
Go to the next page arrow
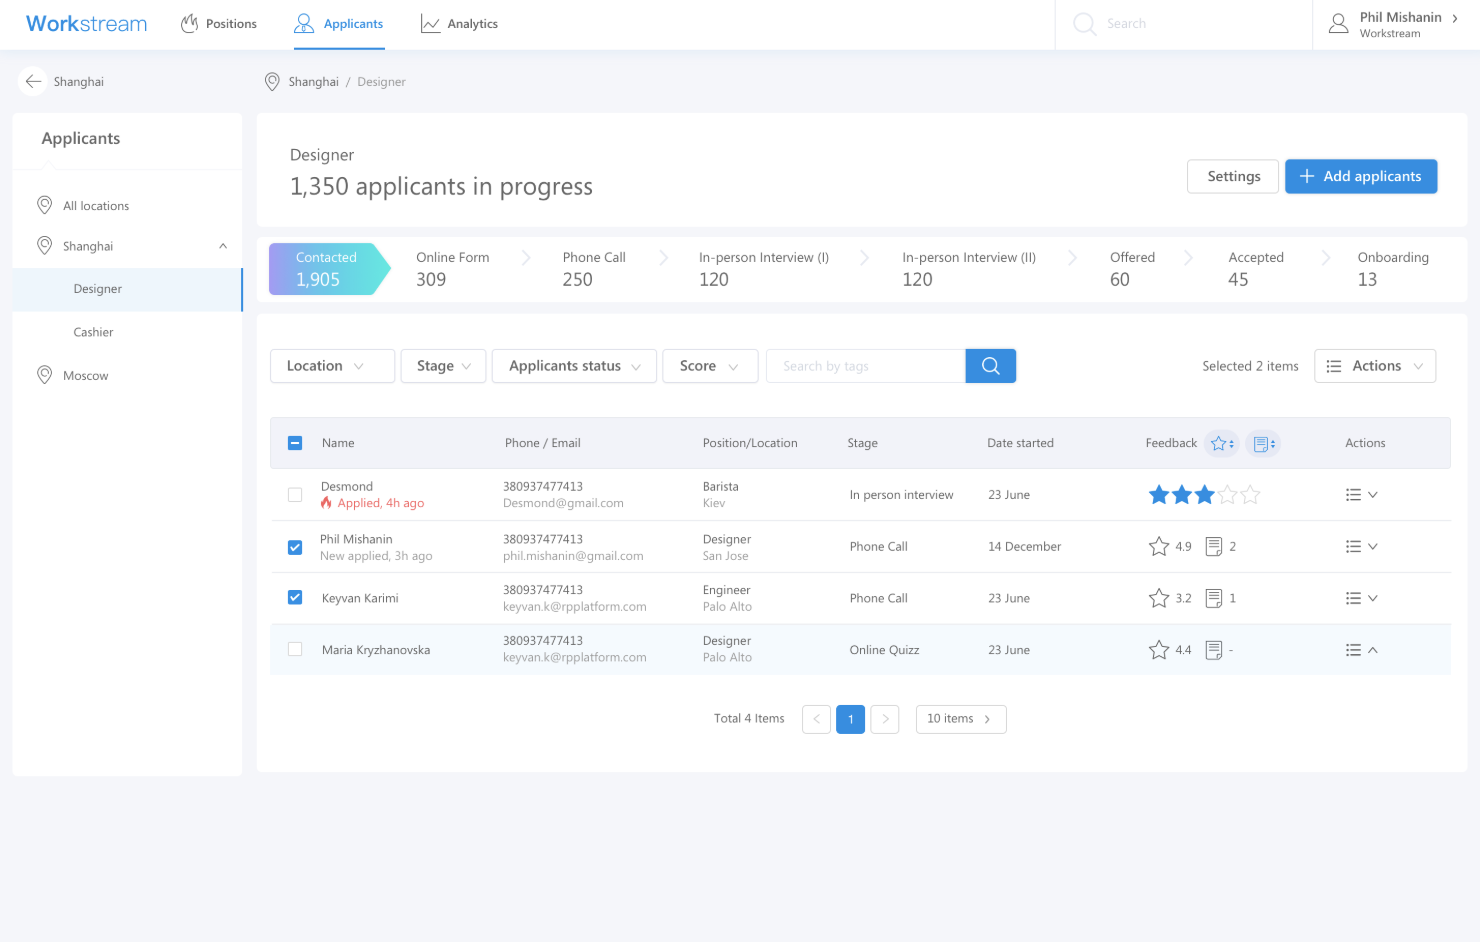tap(885, 719)
